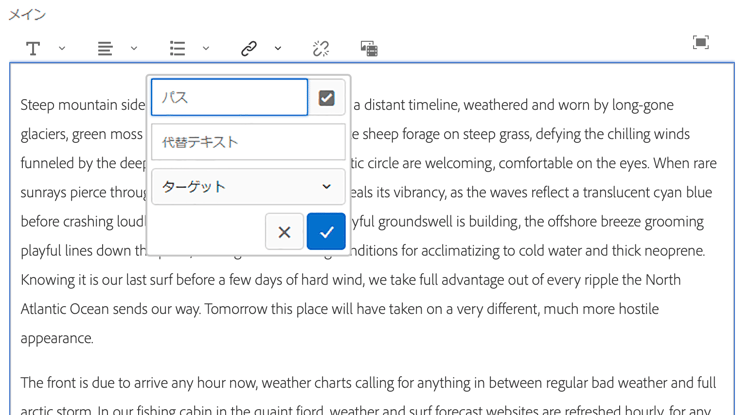Screen dimensions: 750x415
Task: Click the hyperlink chain icon
Action: [x=249, y=48]
